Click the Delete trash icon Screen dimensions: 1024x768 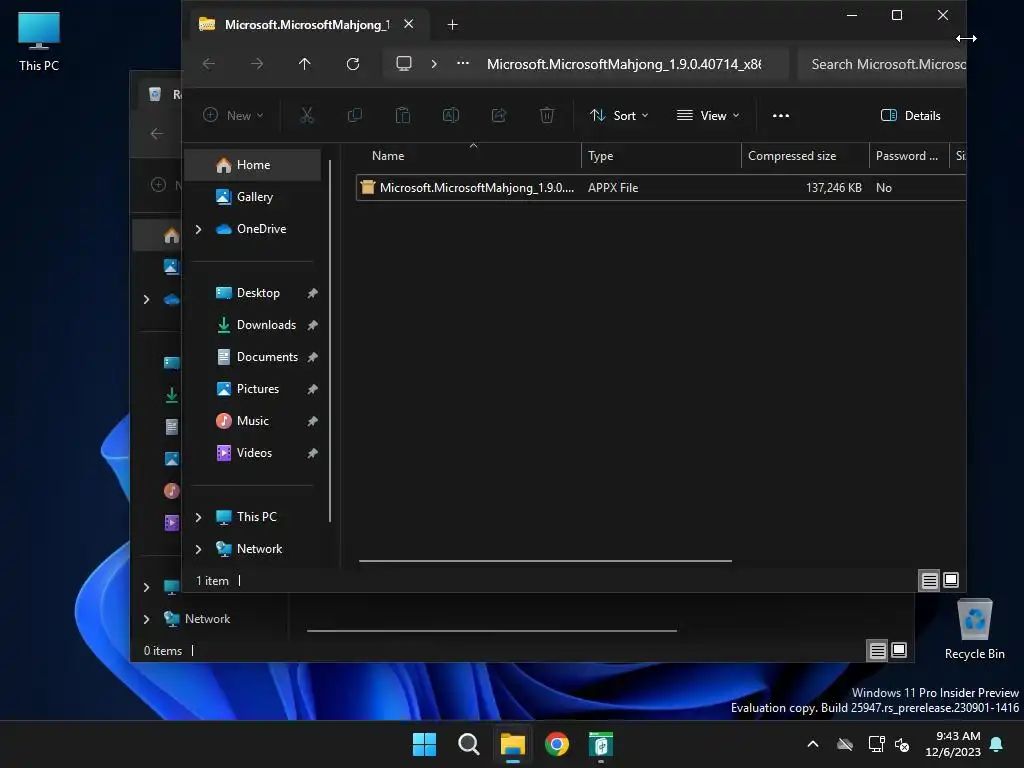coord(547,116)
